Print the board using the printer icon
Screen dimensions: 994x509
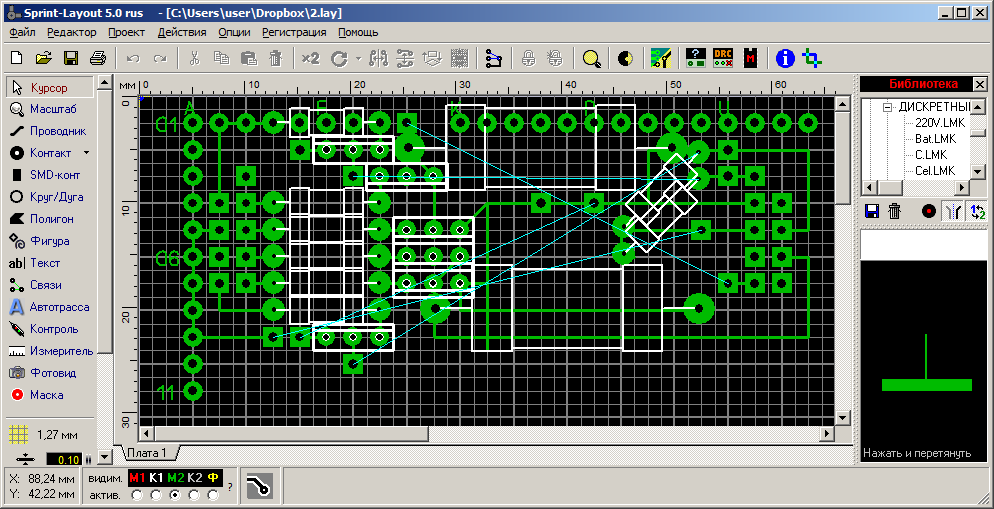coord(98,58)
